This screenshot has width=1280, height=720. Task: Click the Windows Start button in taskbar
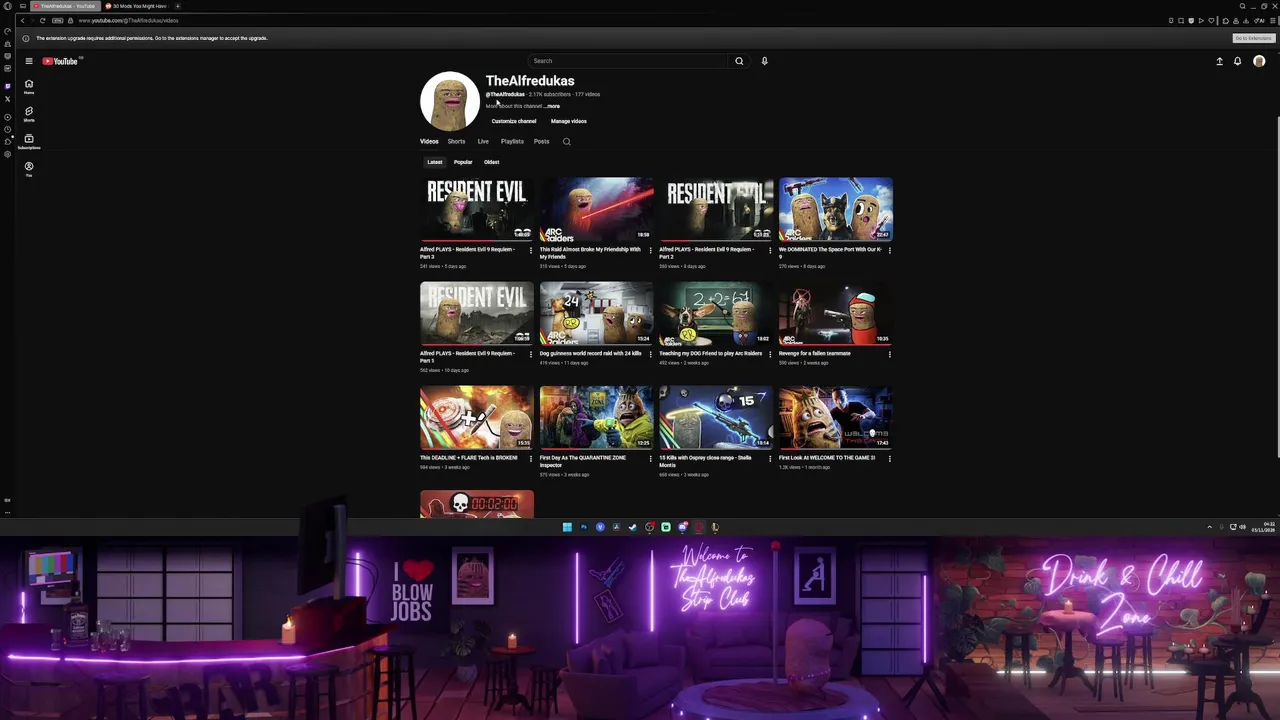coord(567,527)
